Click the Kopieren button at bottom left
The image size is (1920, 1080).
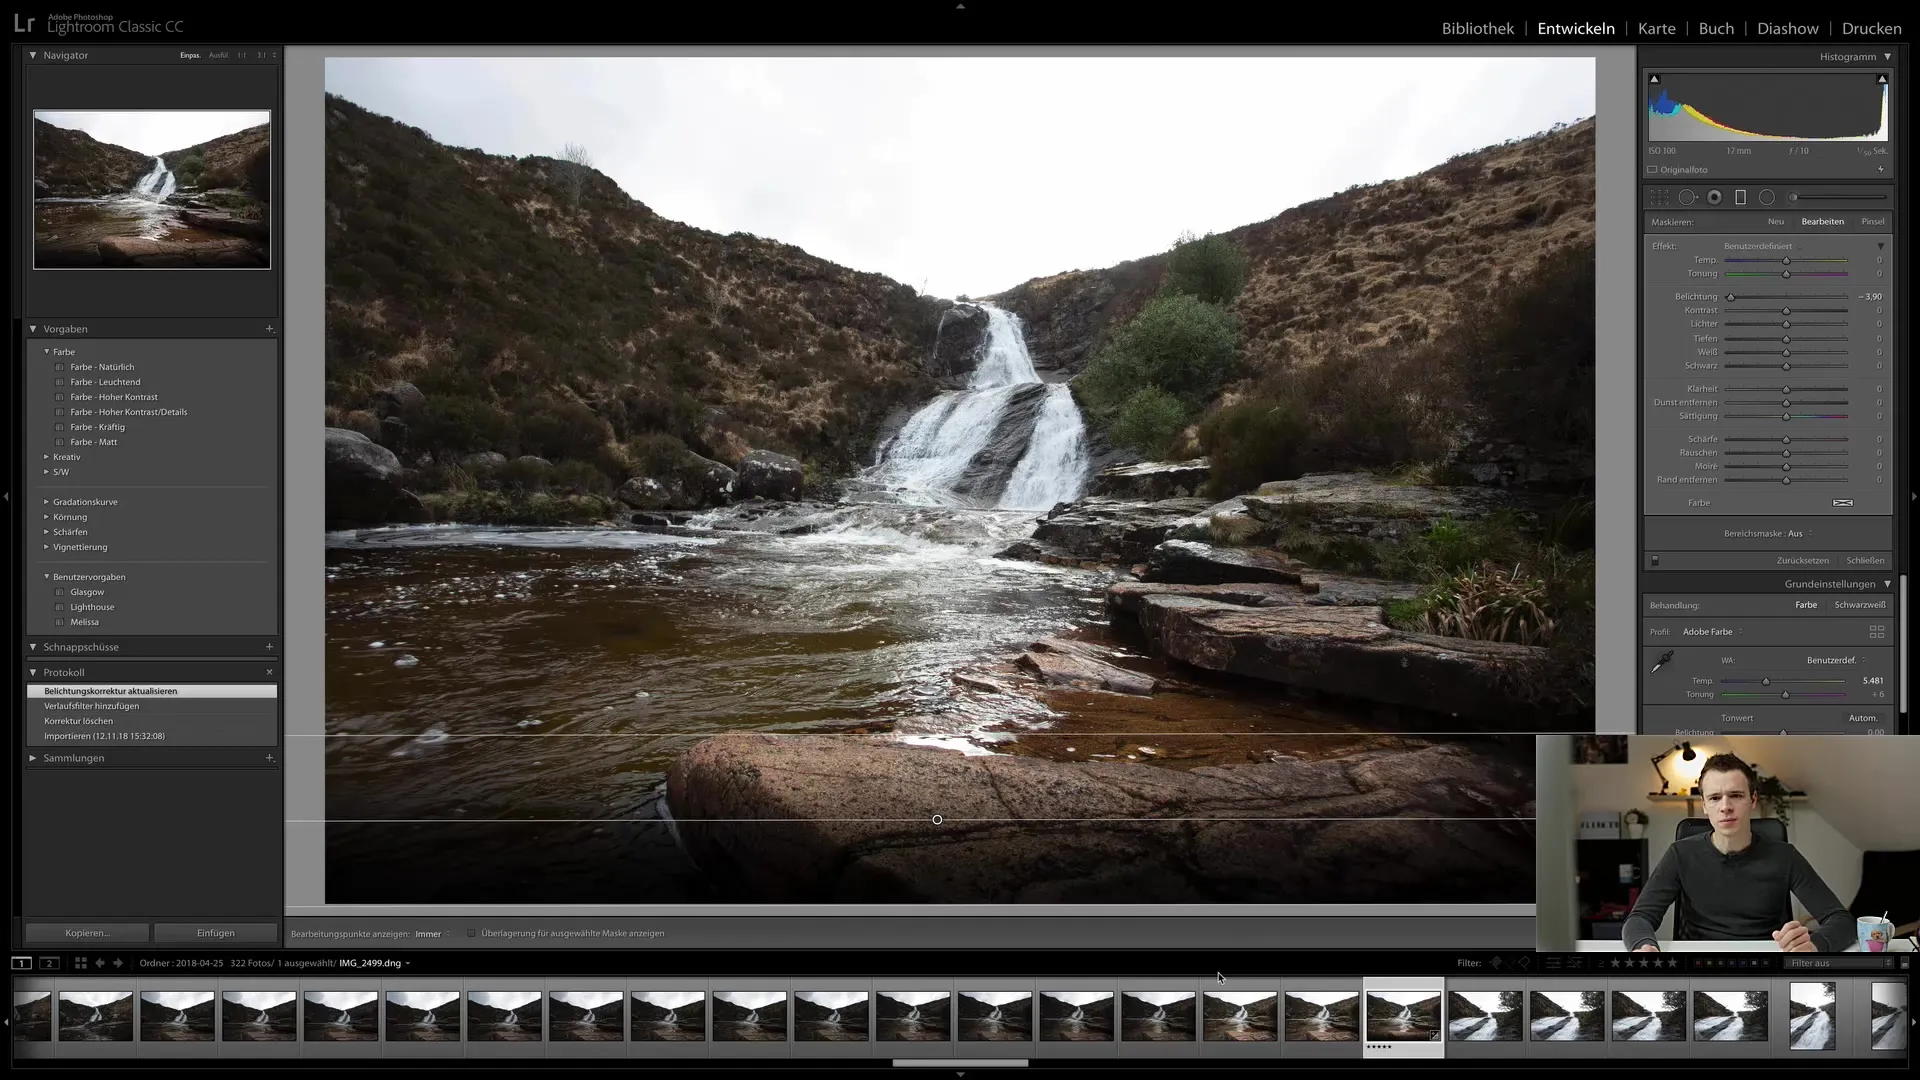tap(86, 932)
